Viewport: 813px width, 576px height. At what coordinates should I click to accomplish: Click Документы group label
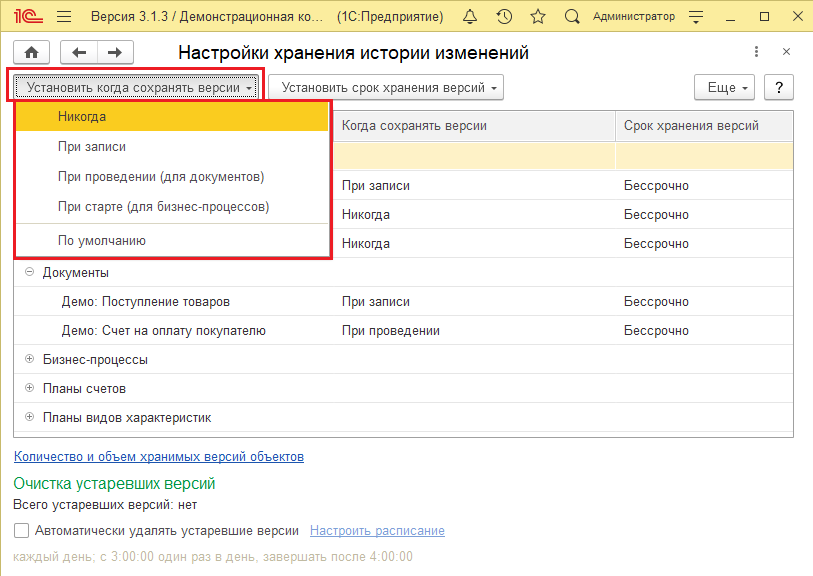tap(76, 273)
